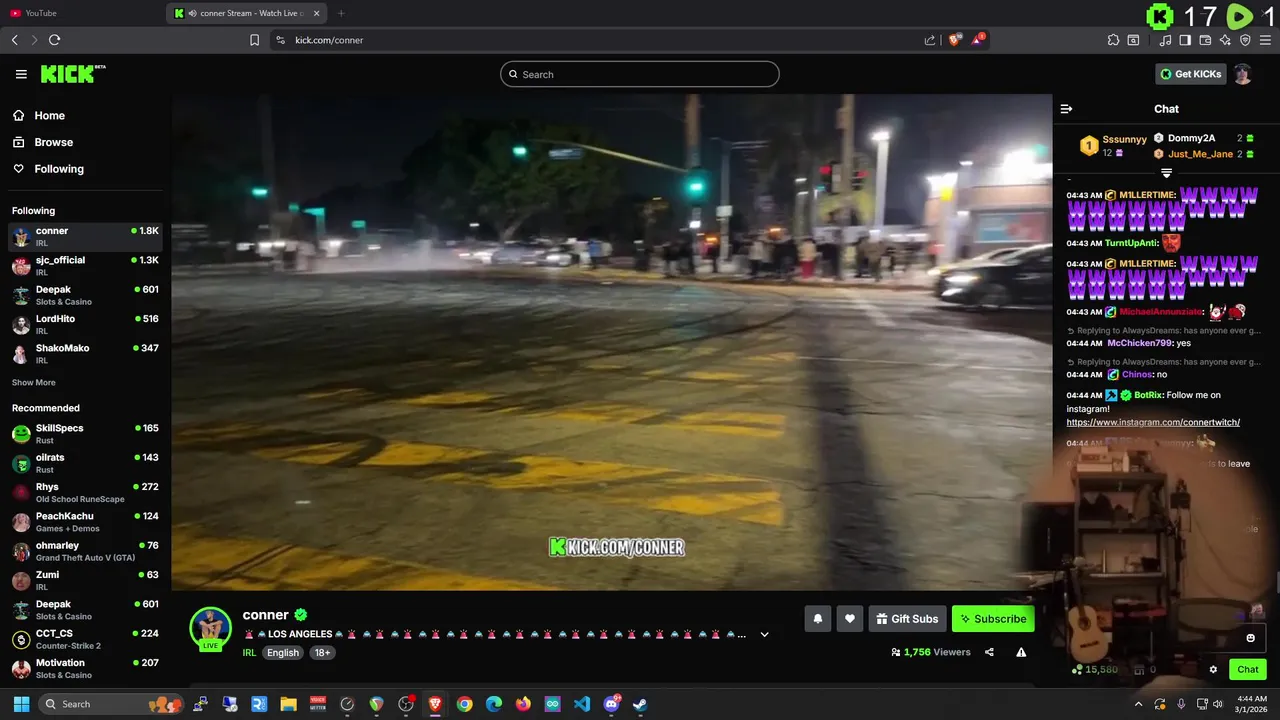
Task: Click the 18+ tag
Action: coord(322,653)
